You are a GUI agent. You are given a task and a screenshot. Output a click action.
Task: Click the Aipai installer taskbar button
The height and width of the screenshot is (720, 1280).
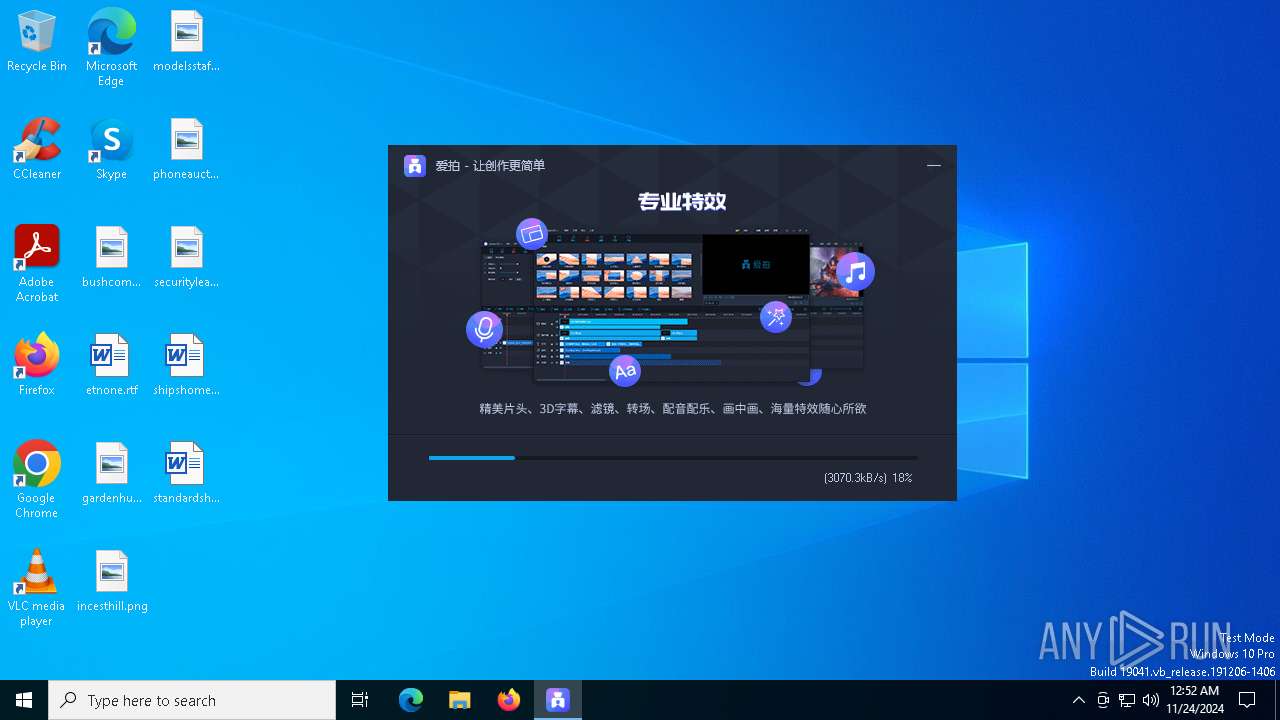point(558,700)
